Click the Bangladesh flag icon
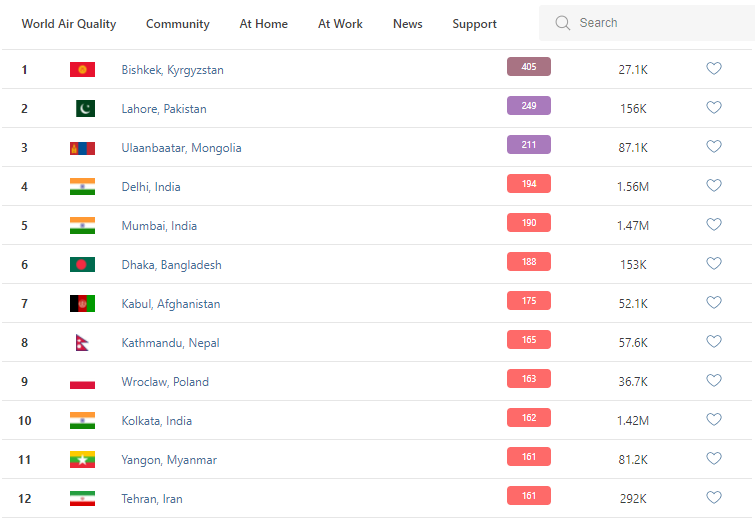The width and height of the screenshot is (755, 519). 82,264
